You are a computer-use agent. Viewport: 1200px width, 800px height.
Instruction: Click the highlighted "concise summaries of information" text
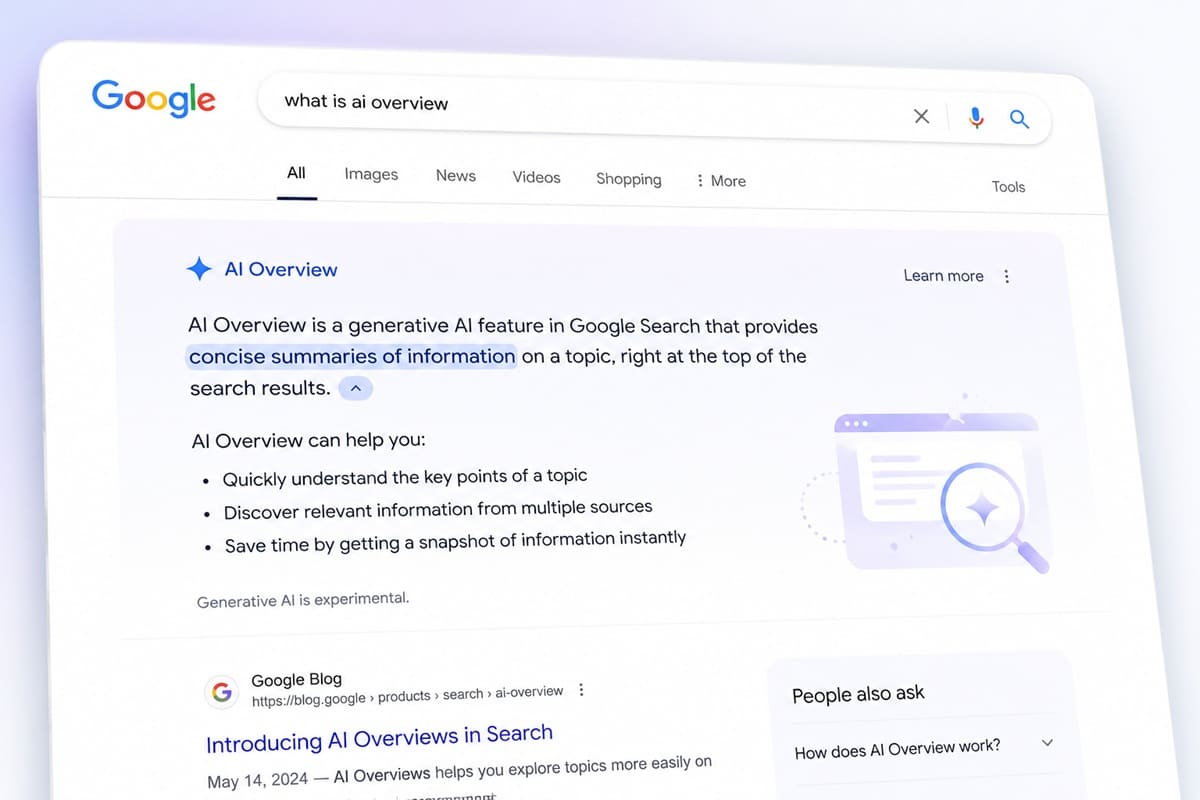click(x=352, y=356)
